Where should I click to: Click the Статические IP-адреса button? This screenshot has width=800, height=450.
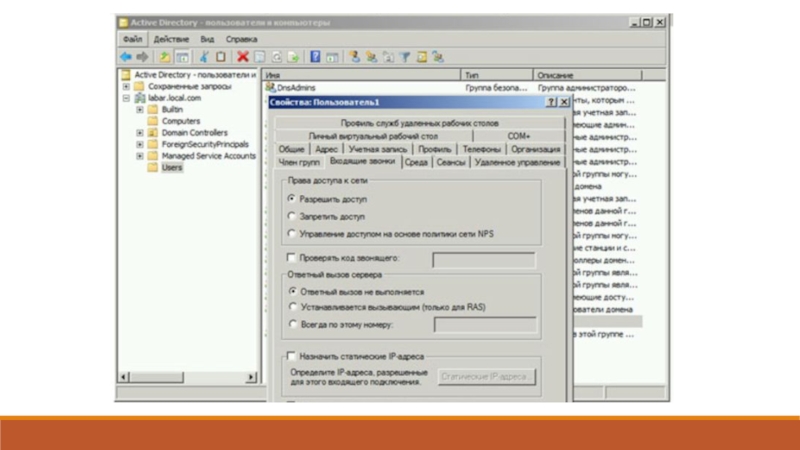486,377
